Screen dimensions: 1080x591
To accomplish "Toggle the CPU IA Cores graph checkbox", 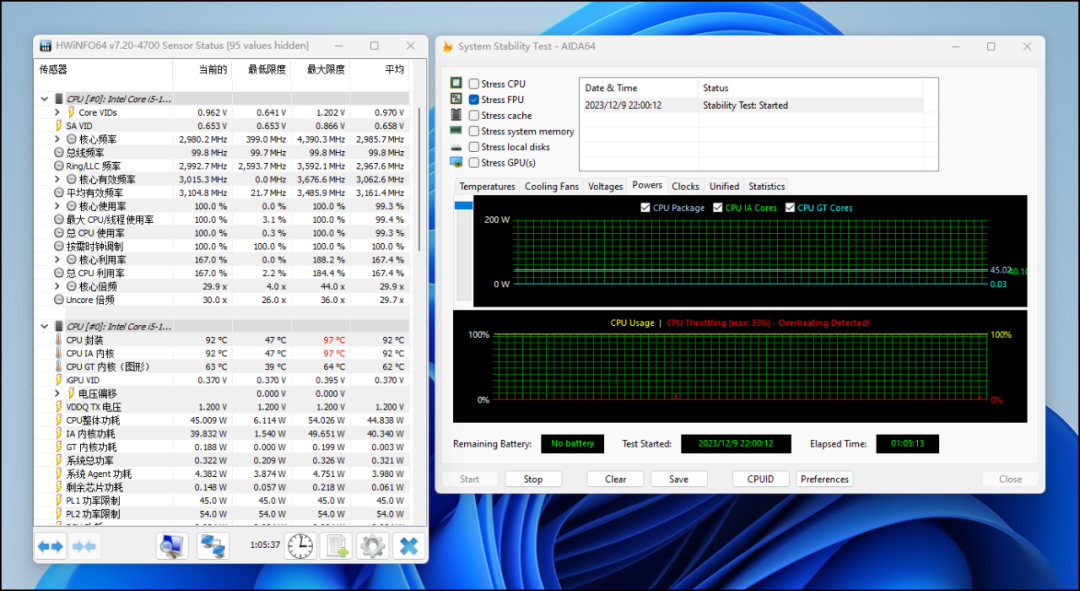I will (718, 207).
